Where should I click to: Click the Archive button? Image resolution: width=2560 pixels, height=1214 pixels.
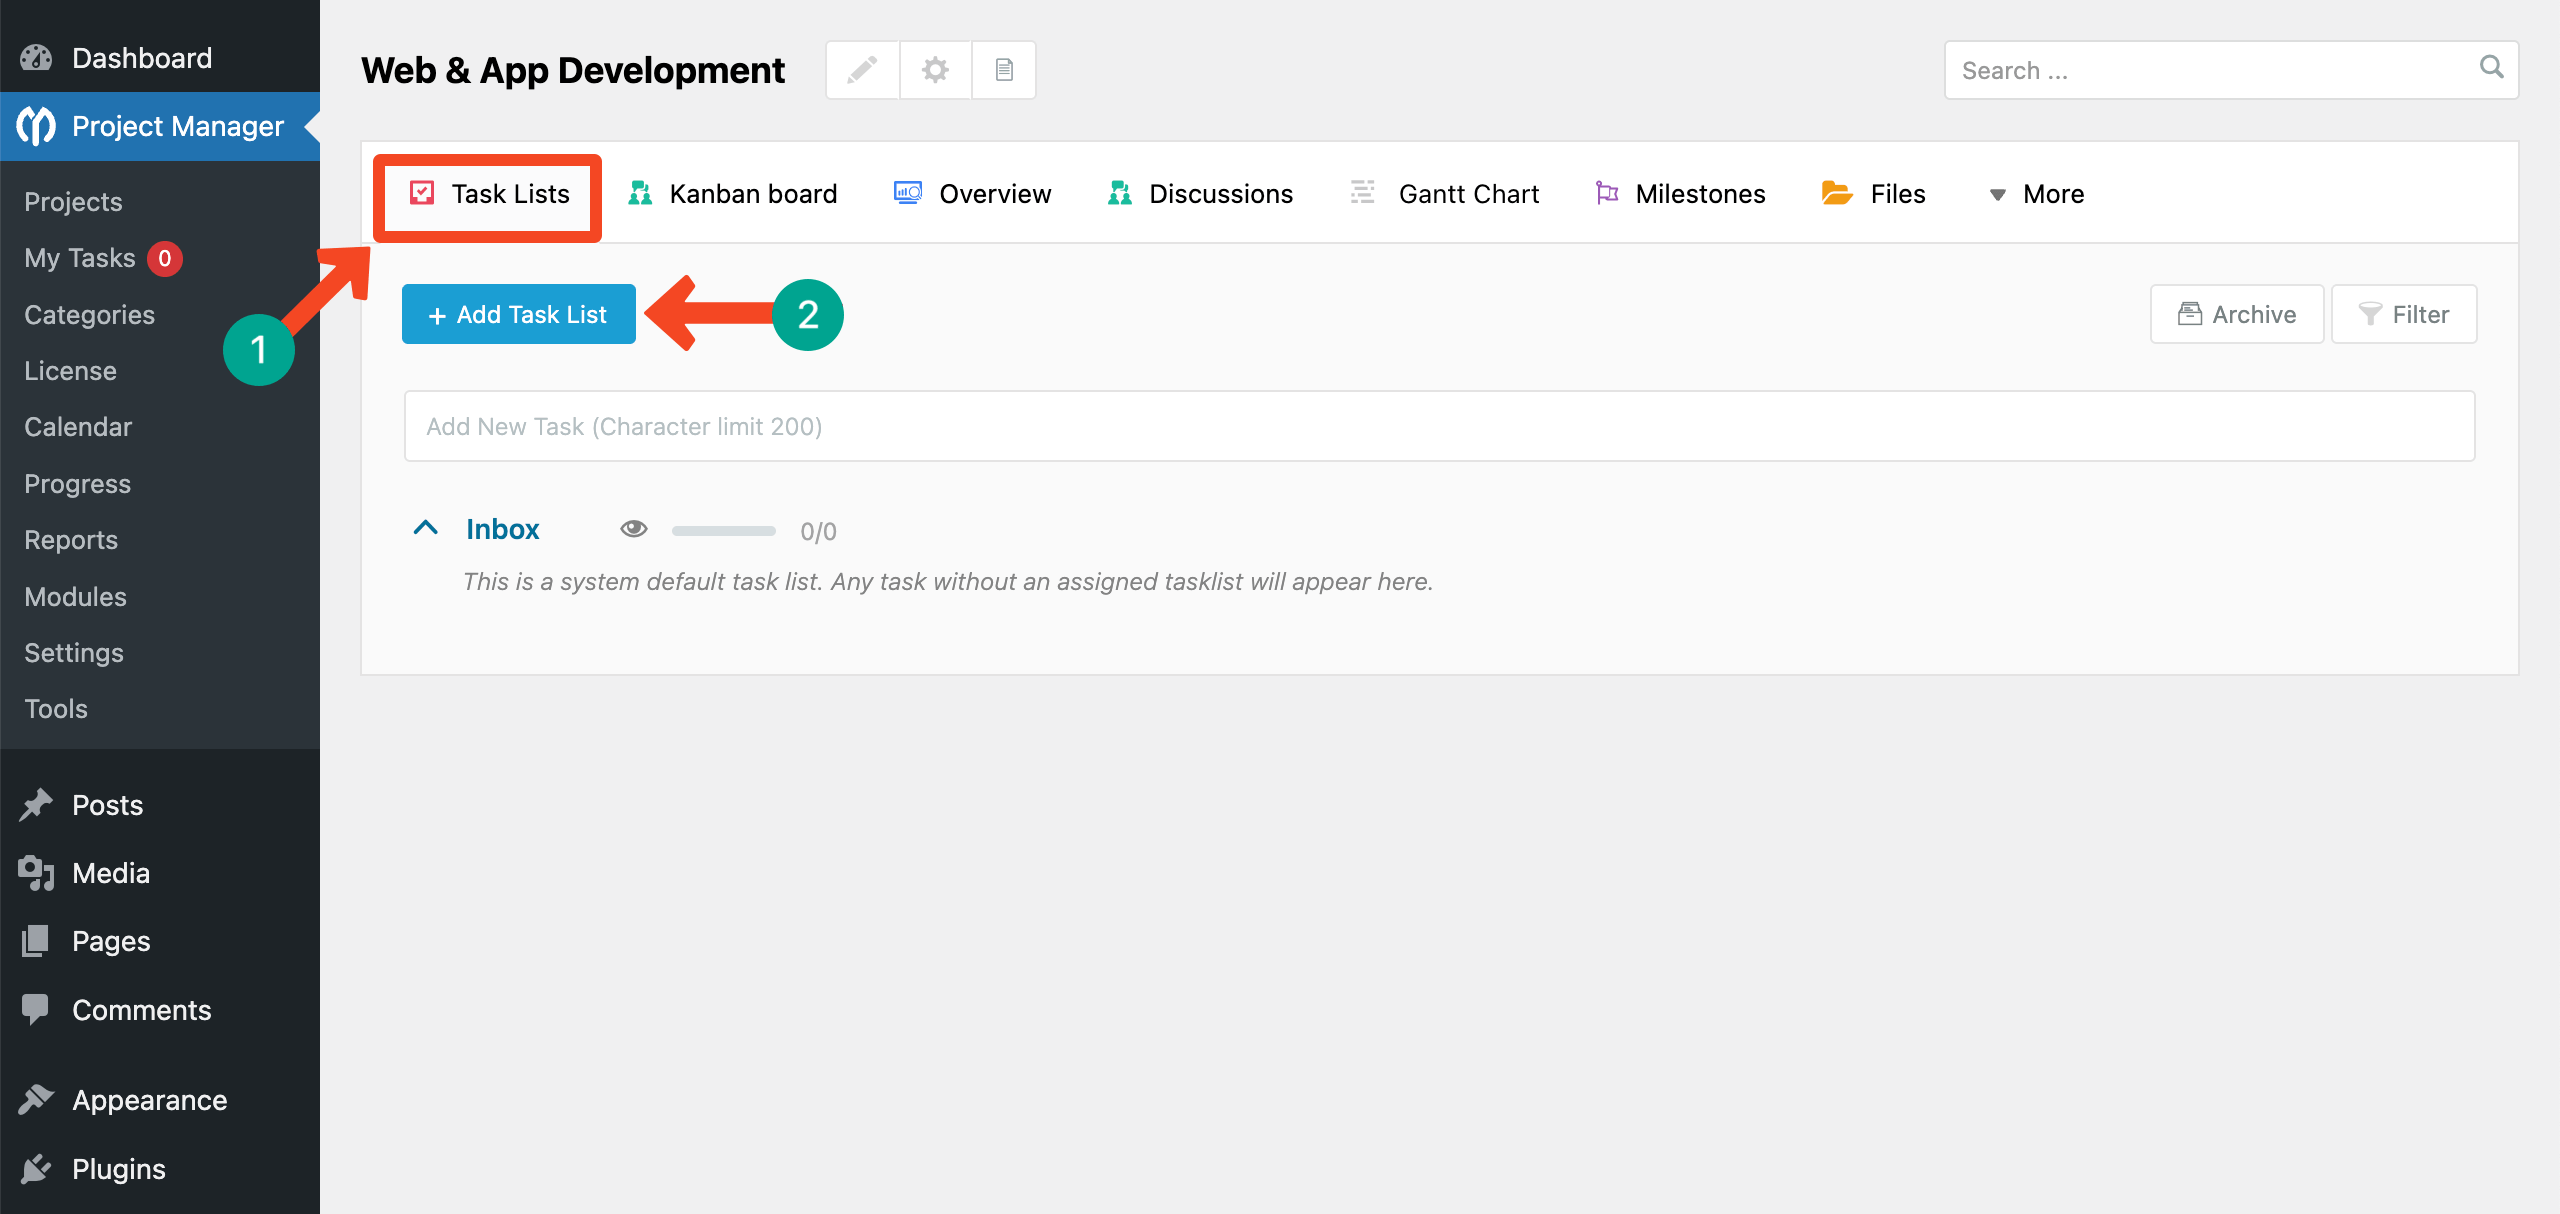pyautogui.click(x=2236, y=315)
